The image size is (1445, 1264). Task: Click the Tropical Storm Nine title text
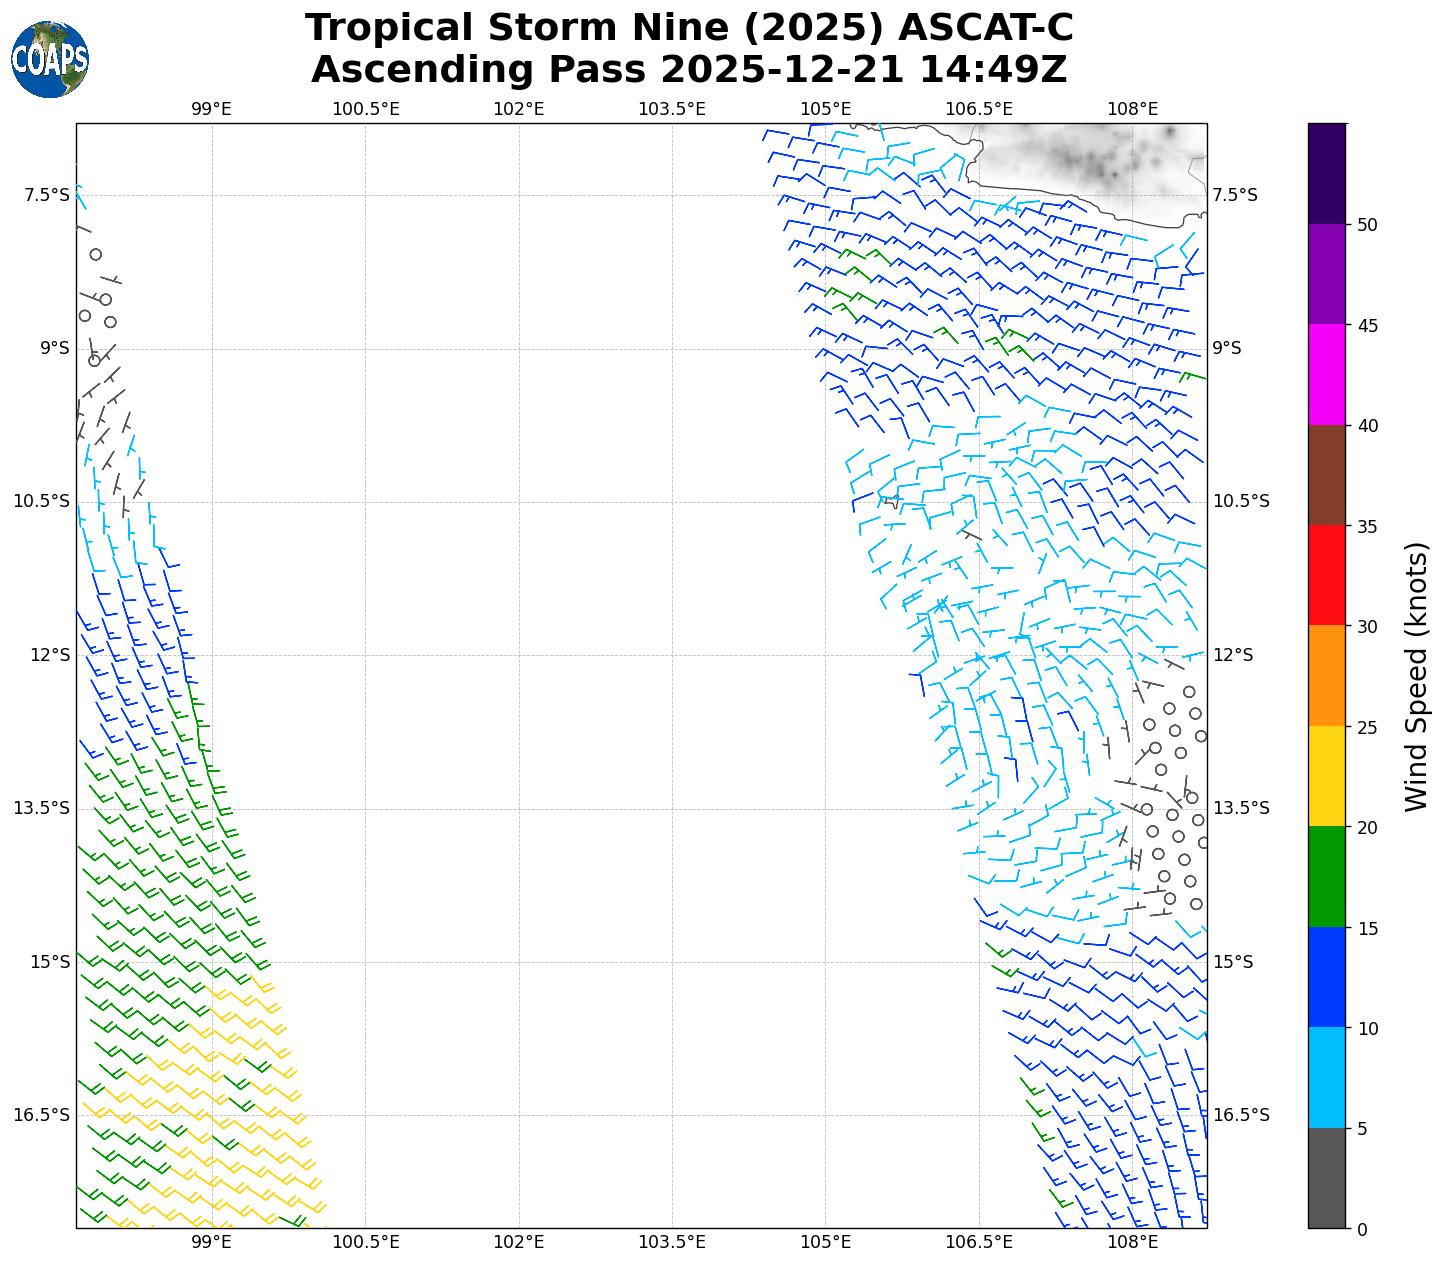(x=689, y=28)
